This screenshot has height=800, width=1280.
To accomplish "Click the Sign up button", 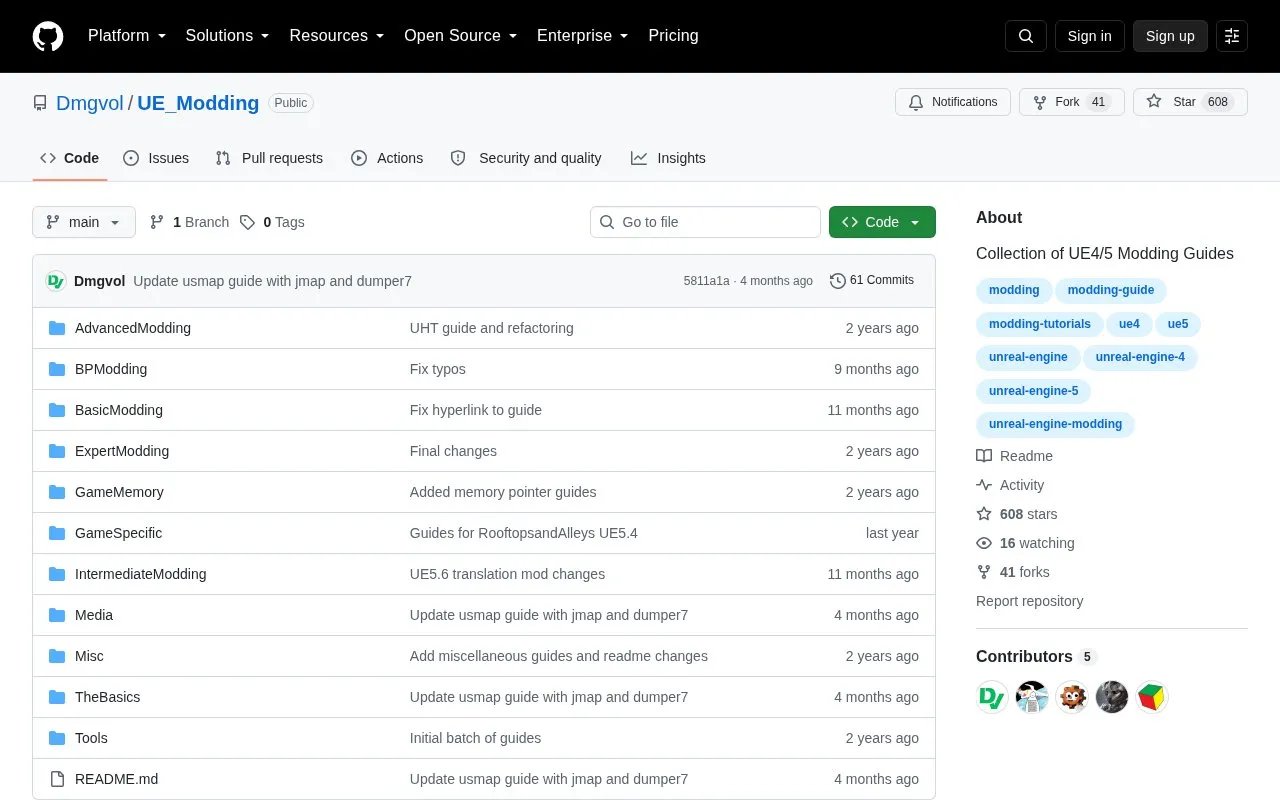I will (x=1170, y=36).
